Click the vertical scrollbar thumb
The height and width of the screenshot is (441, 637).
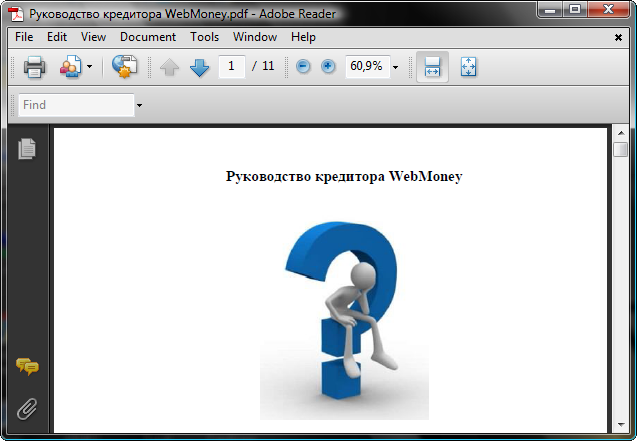pos(621,149)
